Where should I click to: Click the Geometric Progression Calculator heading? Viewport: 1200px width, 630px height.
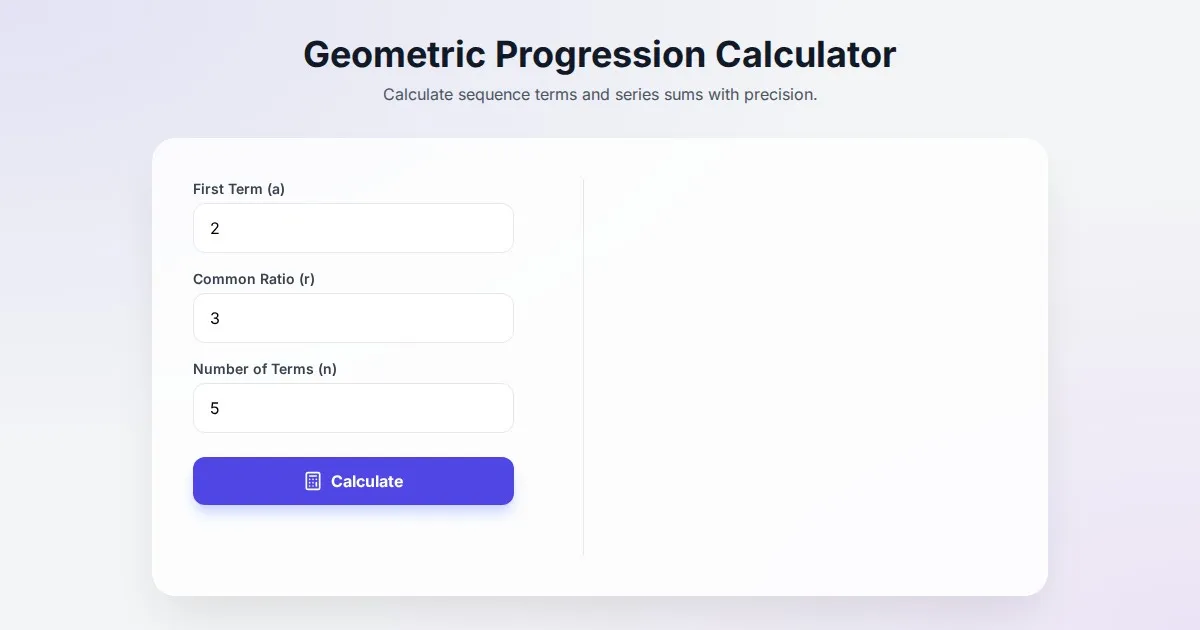click(600, 54)
